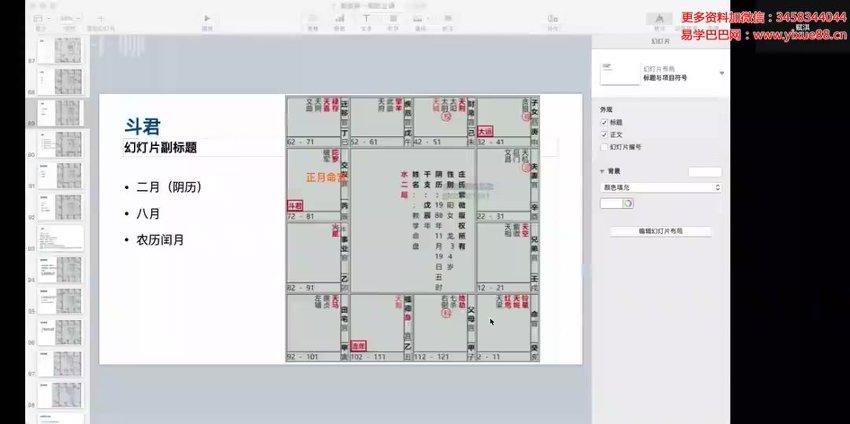This screenshot has height=424, width=850.
Task: Click the Comment icon in toolbar
Action: point(447,19)
